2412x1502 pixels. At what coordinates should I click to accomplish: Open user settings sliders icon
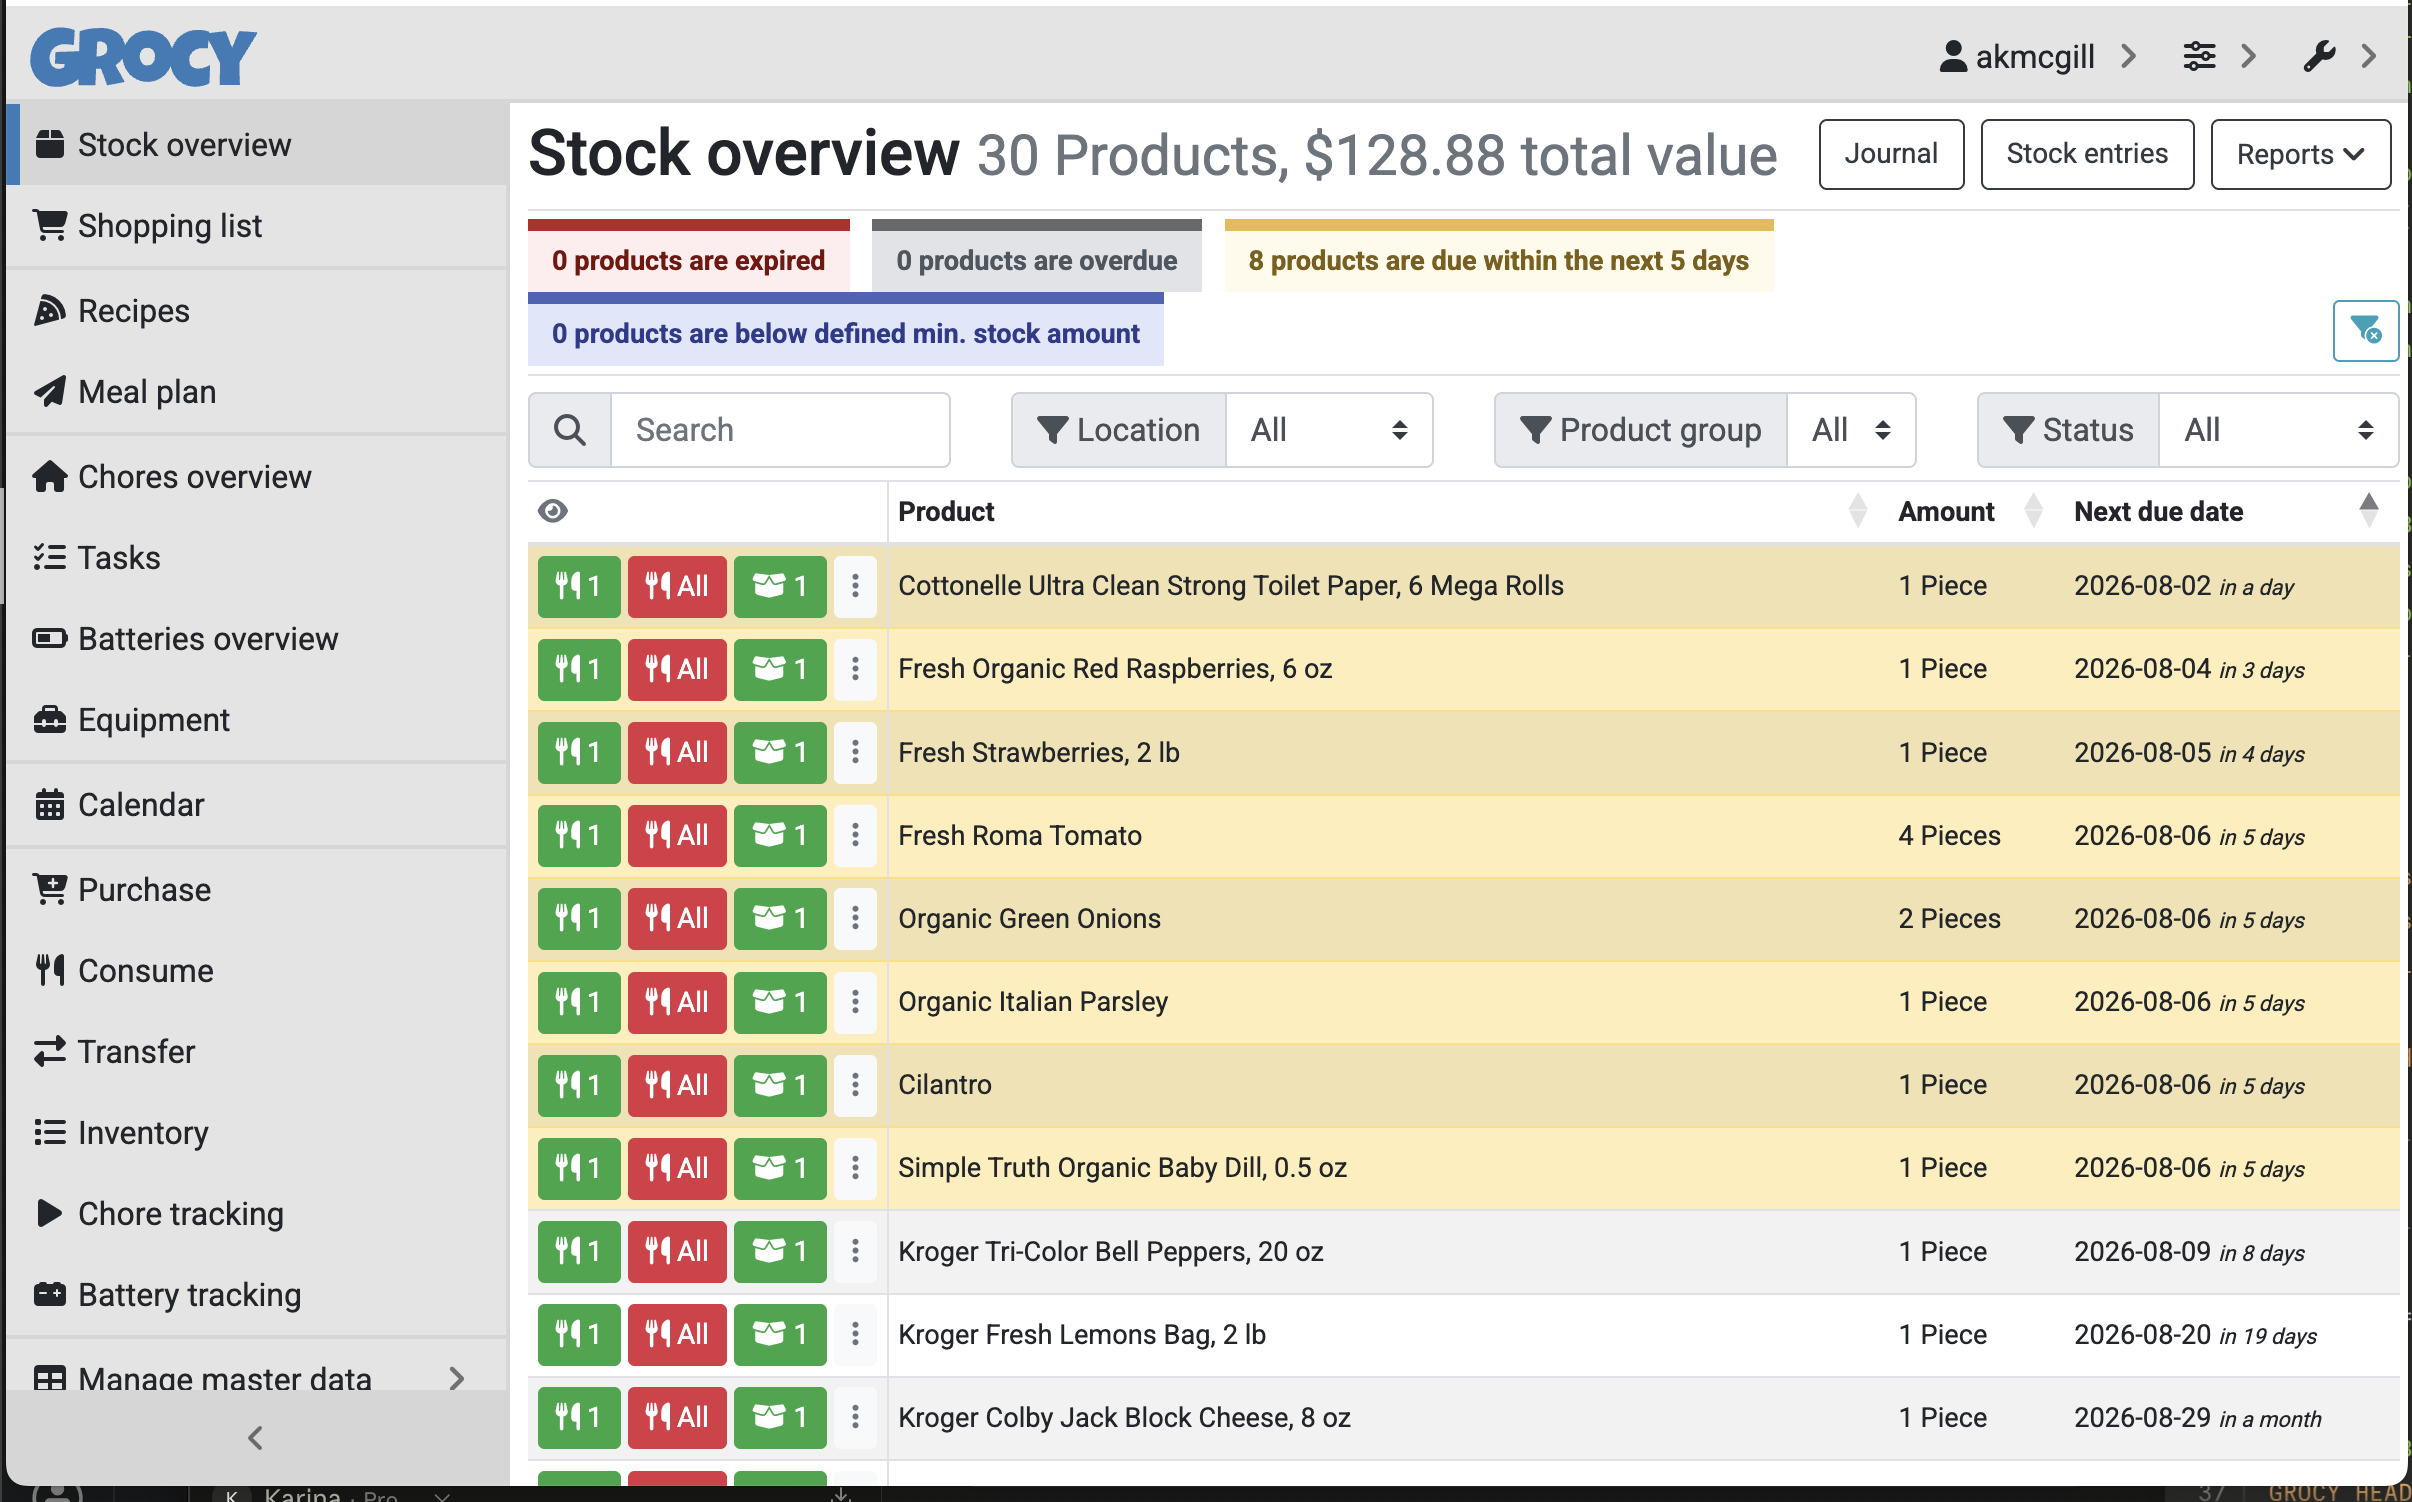coord(2199,56)
